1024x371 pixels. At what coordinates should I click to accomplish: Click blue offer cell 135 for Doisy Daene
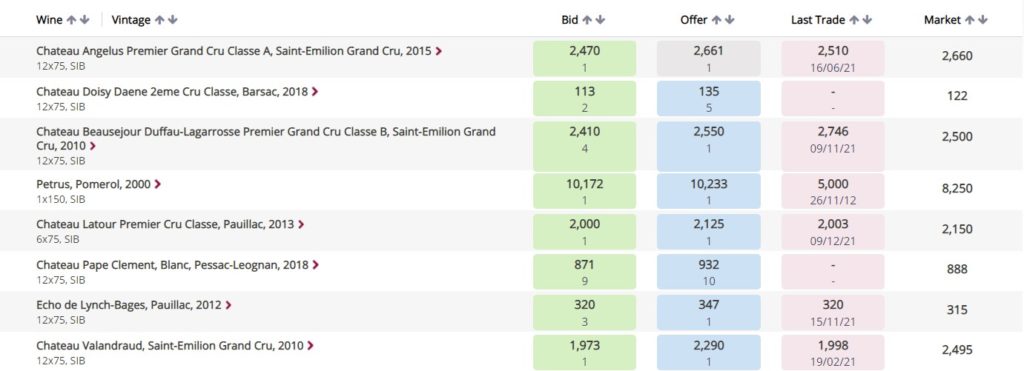click(x=709, y=99)
